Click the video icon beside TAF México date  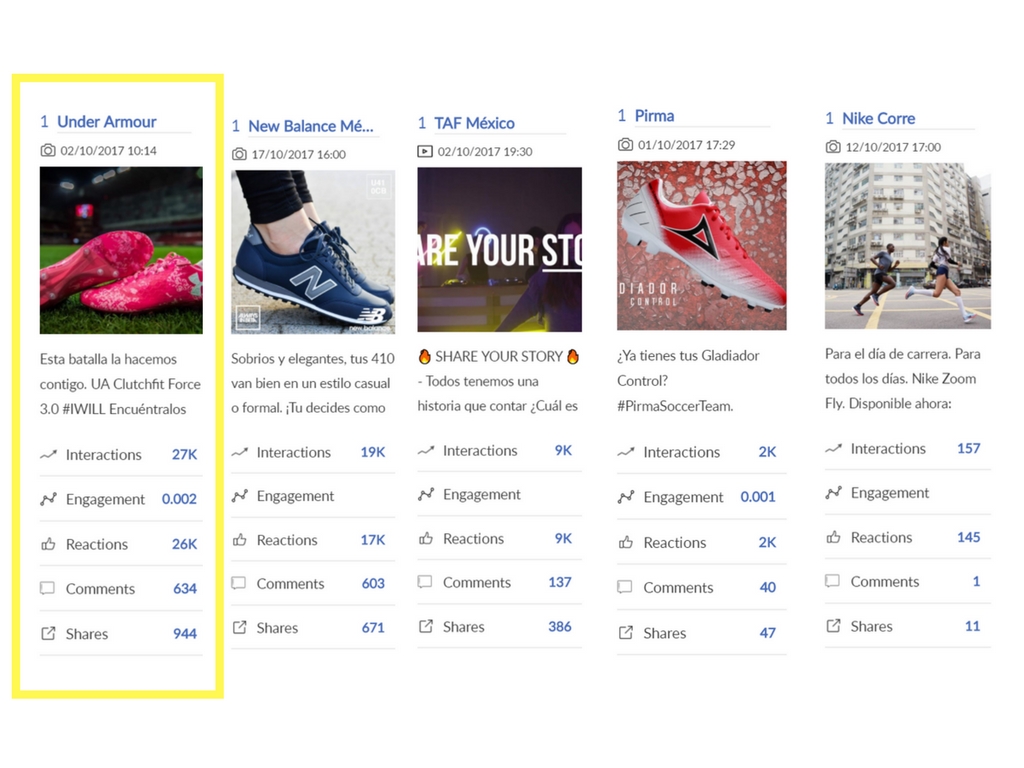click(424, 152)
